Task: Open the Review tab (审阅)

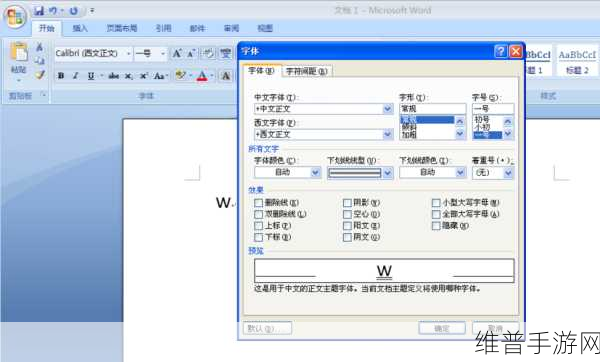Action: tap(232, 28)
